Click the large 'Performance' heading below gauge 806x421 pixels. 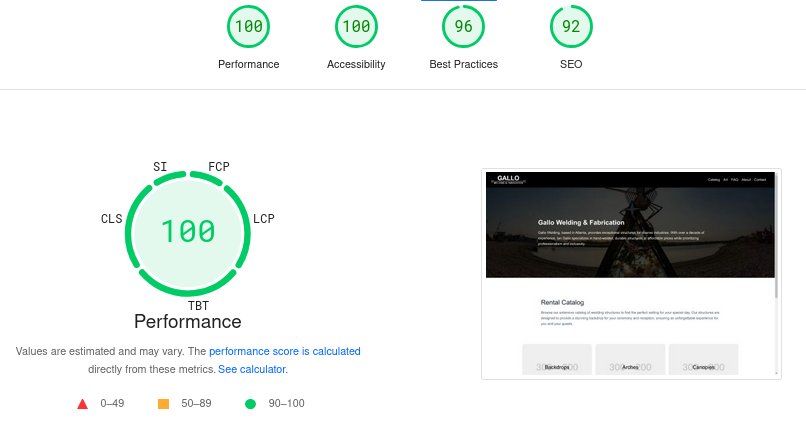[188, 322]
